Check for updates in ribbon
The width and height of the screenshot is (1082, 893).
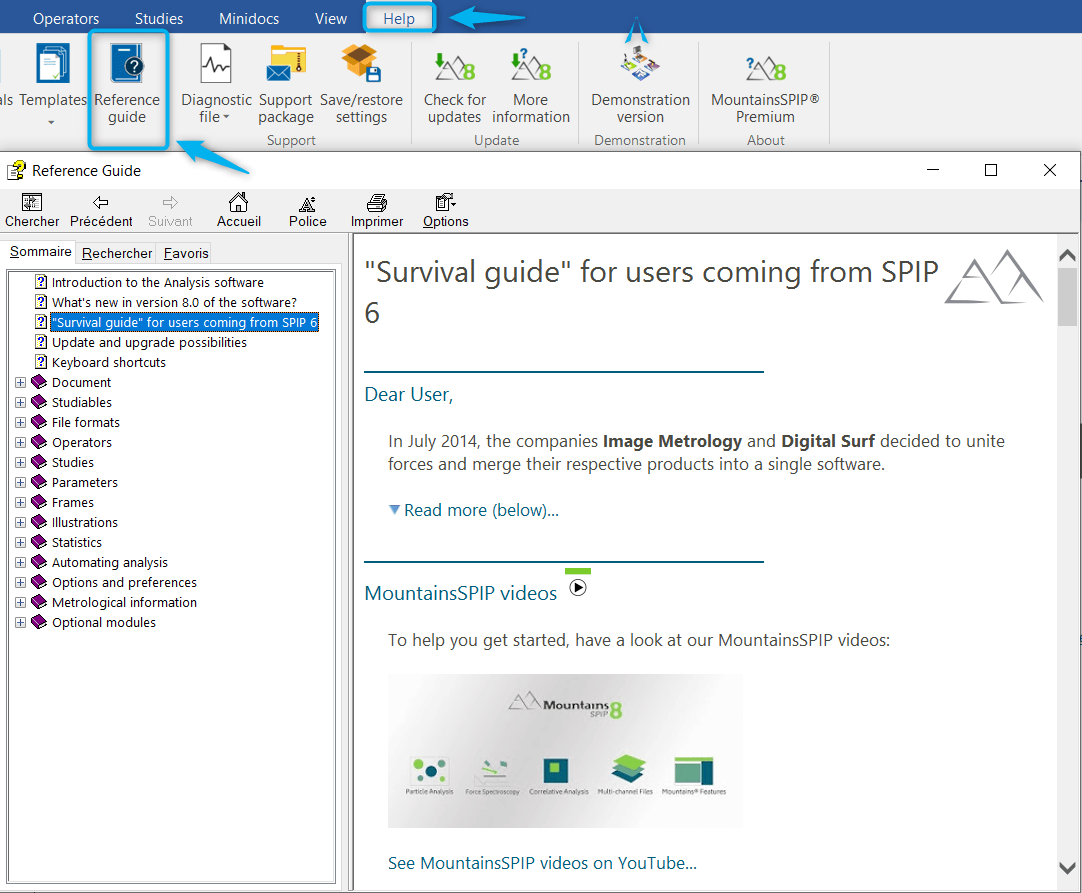pyautogui.click(x=455, y=68)
